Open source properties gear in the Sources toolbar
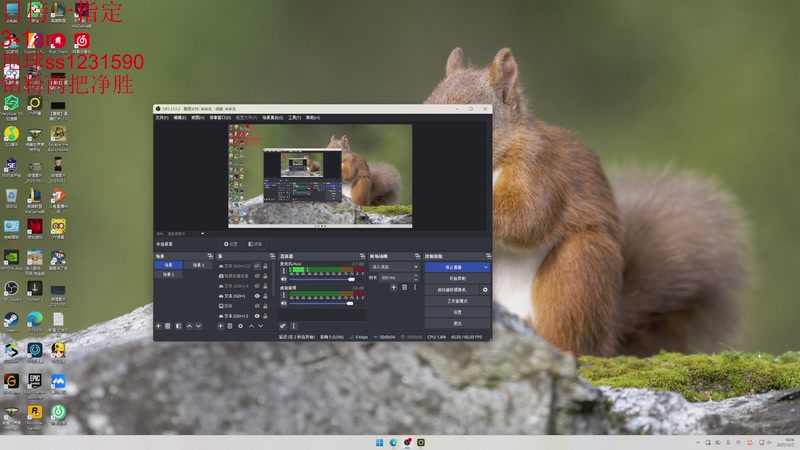800x450 pixels. point(240,326)
